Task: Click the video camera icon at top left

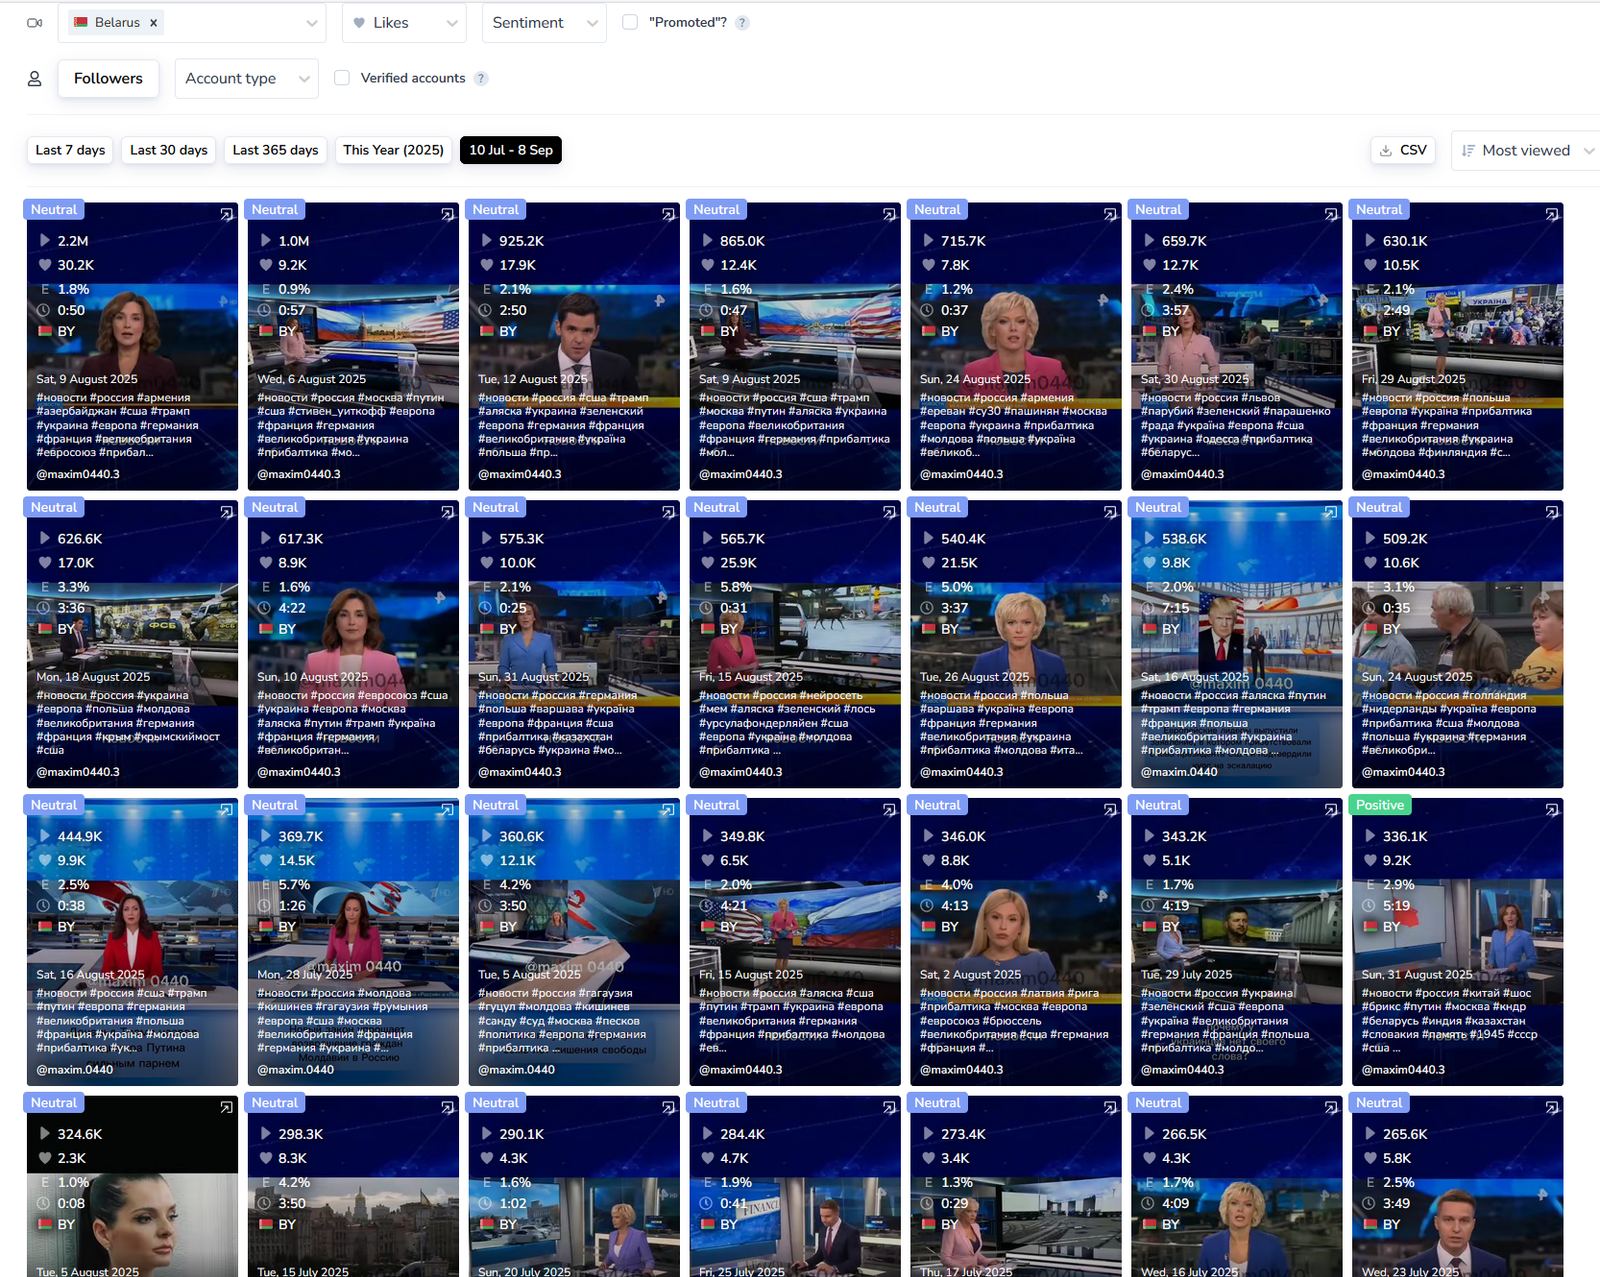Action: coord(35,23)
